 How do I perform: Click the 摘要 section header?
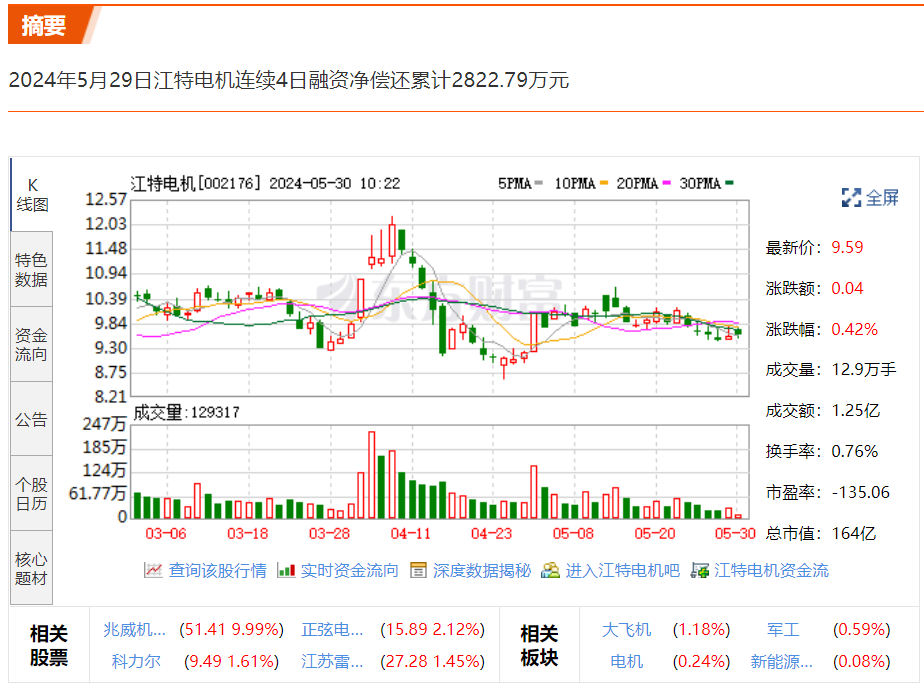click(x=44, y=25)
